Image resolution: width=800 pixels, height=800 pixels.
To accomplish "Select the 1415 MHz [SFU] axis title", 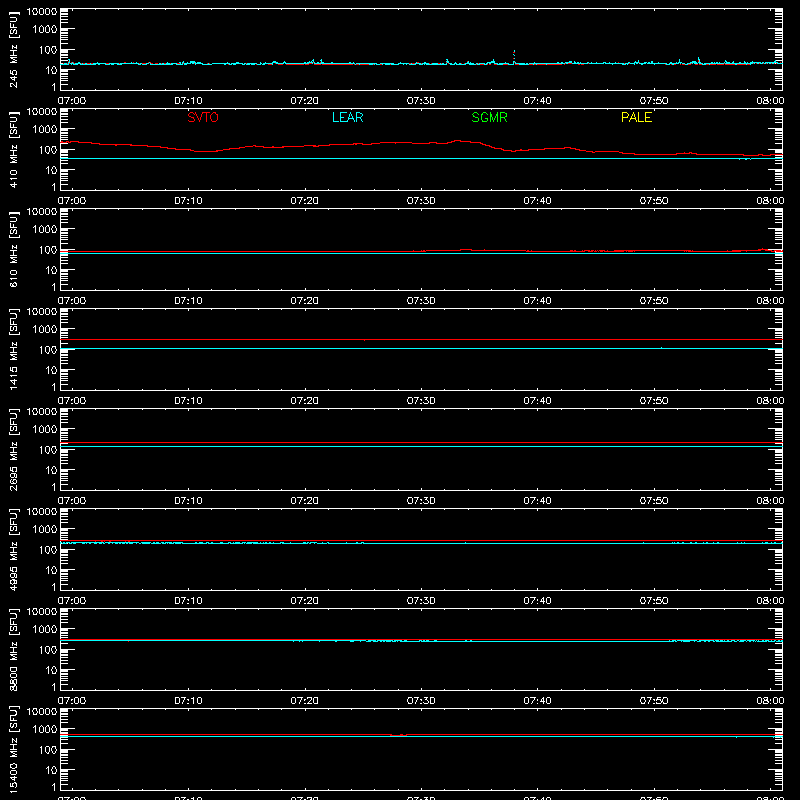I will point(14,349).
